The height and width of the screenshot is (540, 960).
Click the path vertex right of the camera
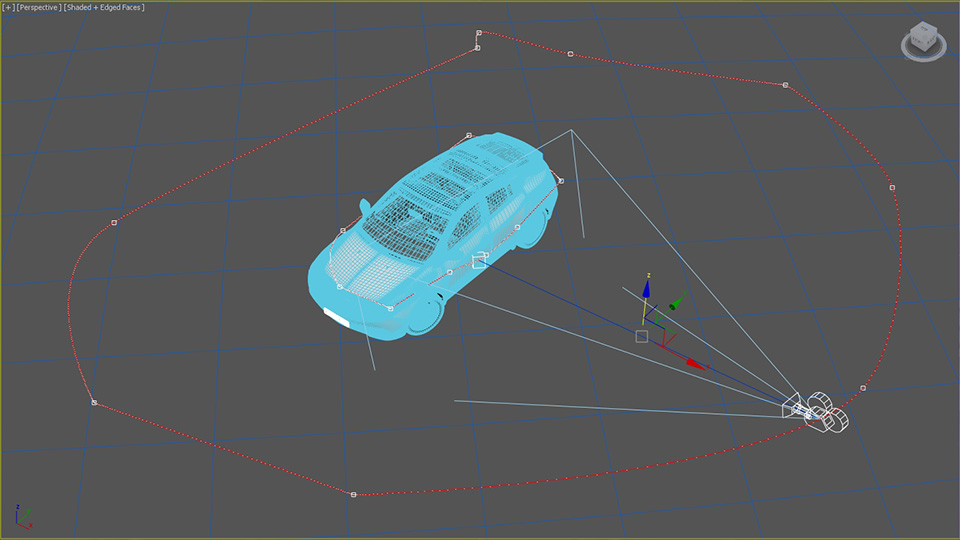[863, 387]
